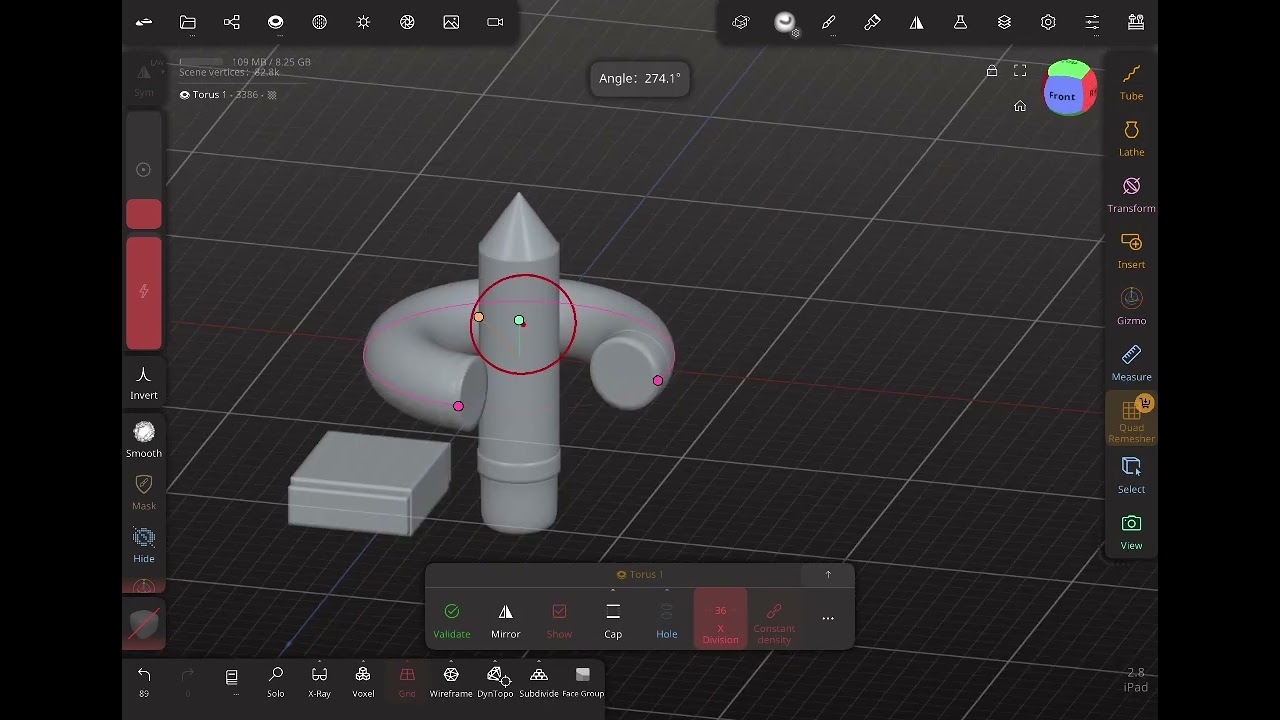Select the Lathe tool
Screen dimensions: 1280x720
1131,138
